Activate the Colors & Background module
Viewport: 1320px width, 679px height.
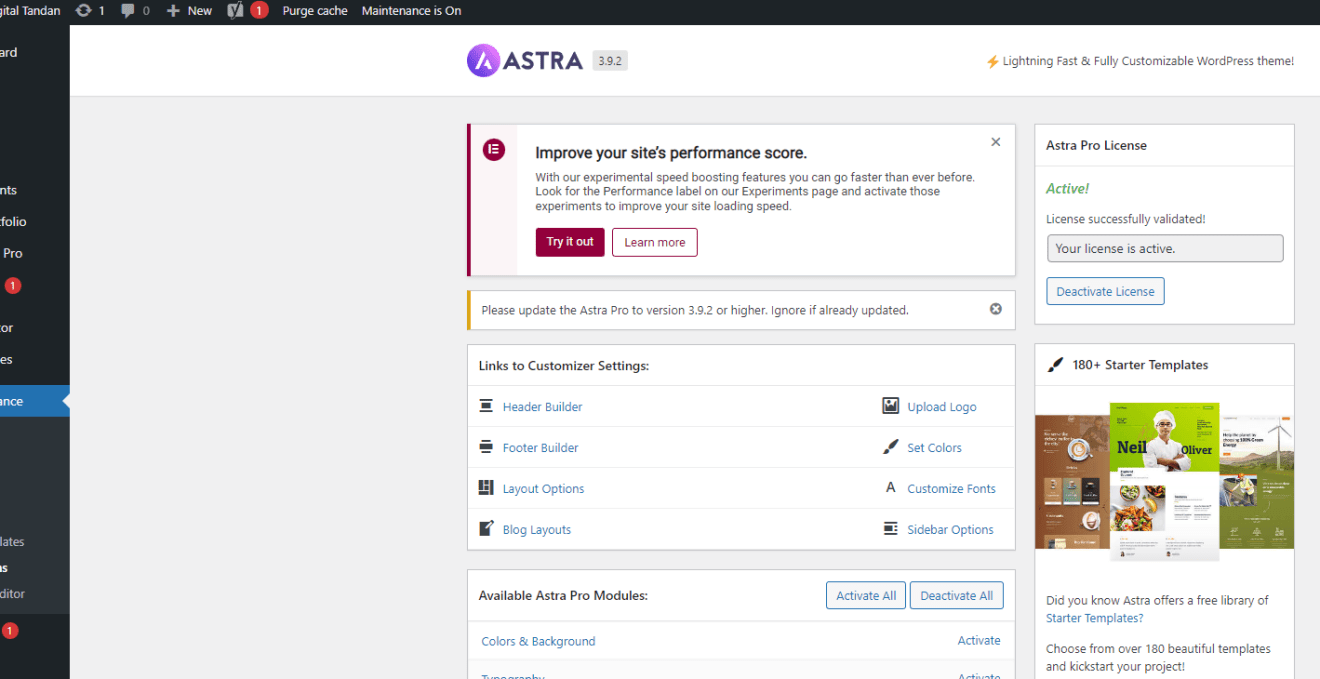pos(978,640)
